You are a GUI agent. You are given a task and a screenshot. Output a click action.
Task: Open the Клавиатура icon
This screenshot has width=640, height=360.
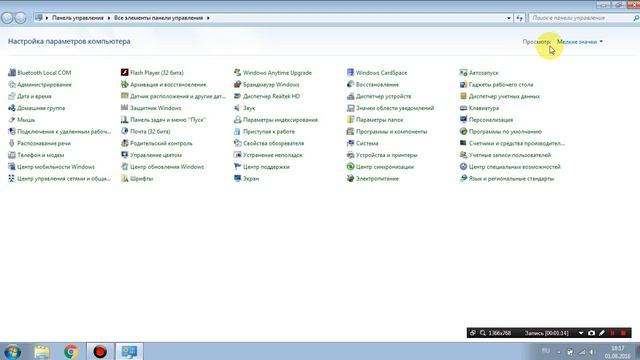tap(463, 108)
